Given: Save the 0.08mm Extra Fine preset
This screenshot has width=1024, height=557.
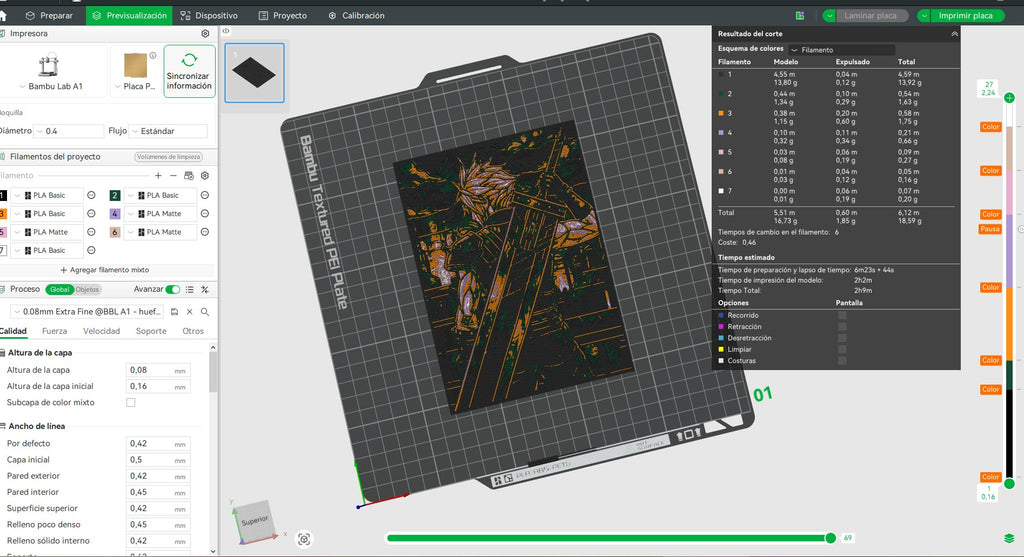Looking at the screenshot, I should click(174, 312).
